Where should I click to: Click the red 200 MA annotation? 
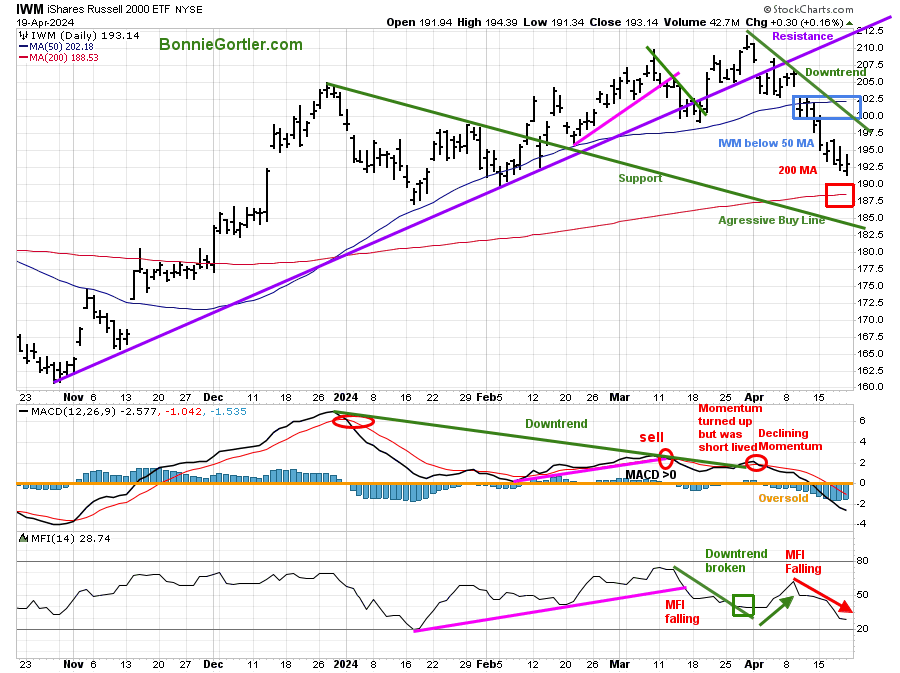coord(798,170)
